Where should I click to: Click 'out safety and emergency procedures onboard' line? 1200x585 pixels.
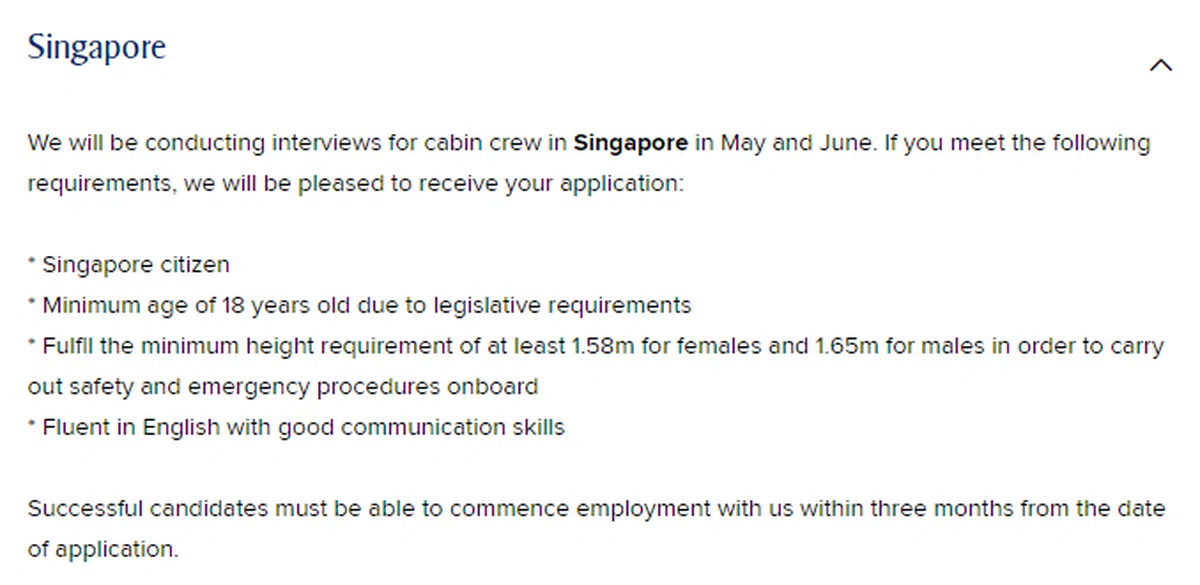[x=283, y=387]
